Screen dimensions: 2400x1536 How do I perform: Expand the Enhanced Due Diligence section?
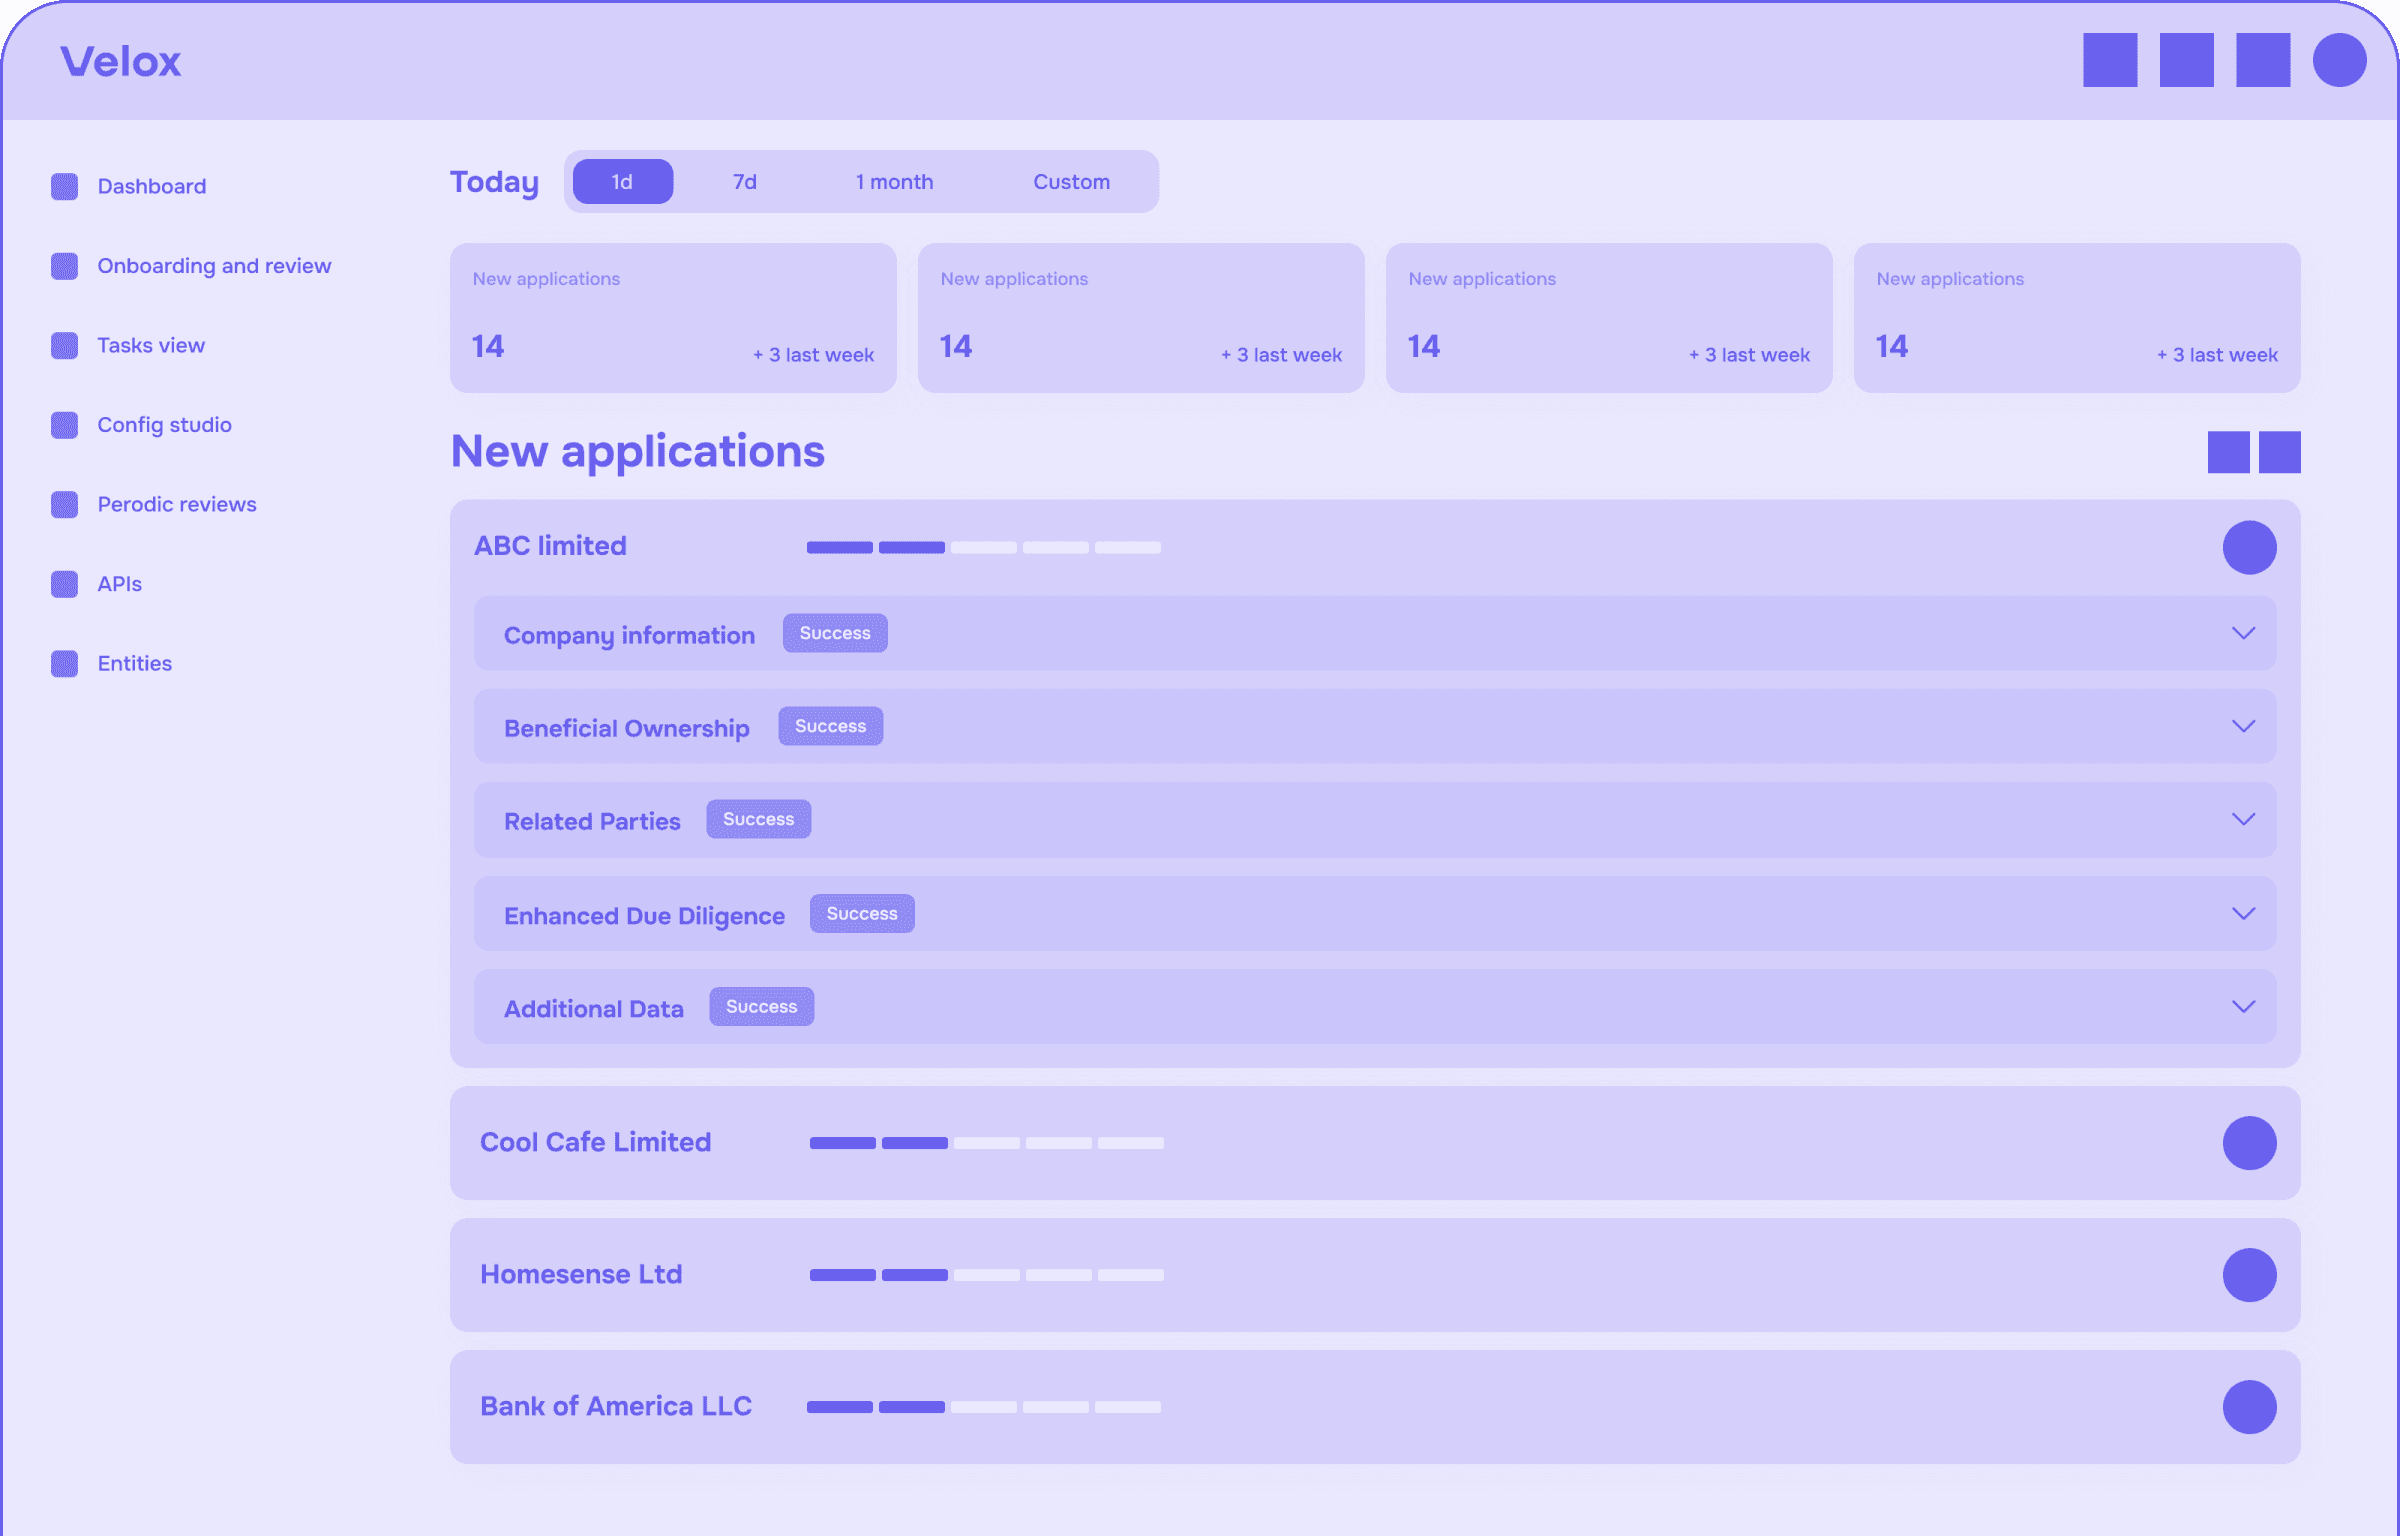2243,913
